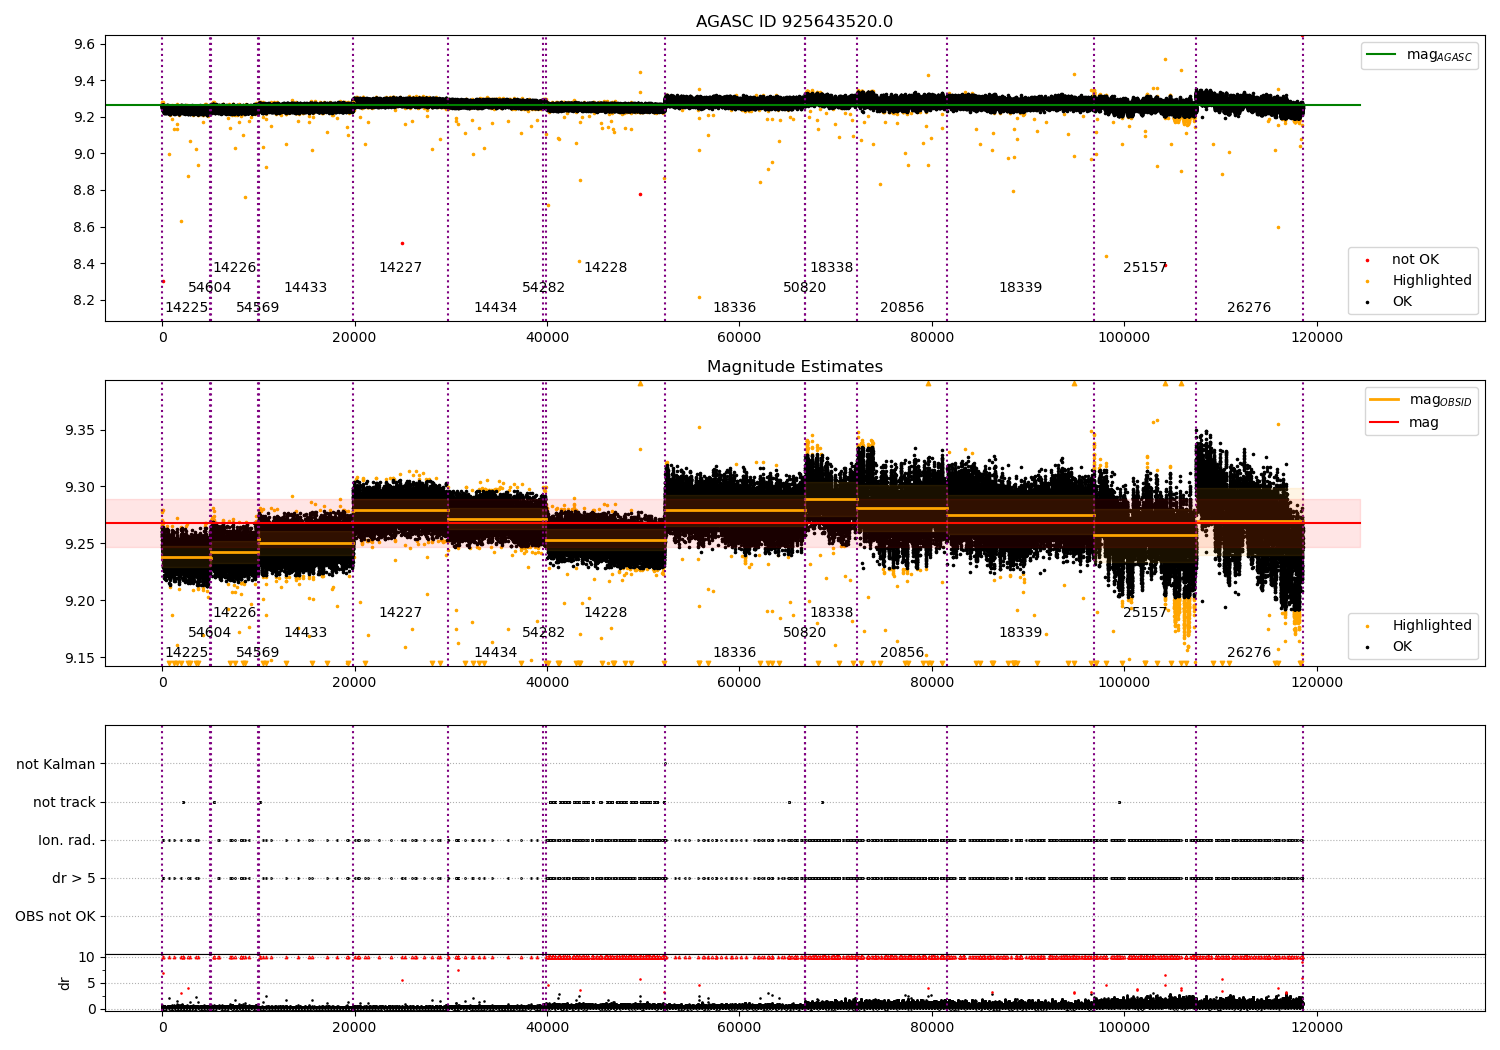Click OBSID label 20856 in AGASC ID plot

(x=902, y=308)
